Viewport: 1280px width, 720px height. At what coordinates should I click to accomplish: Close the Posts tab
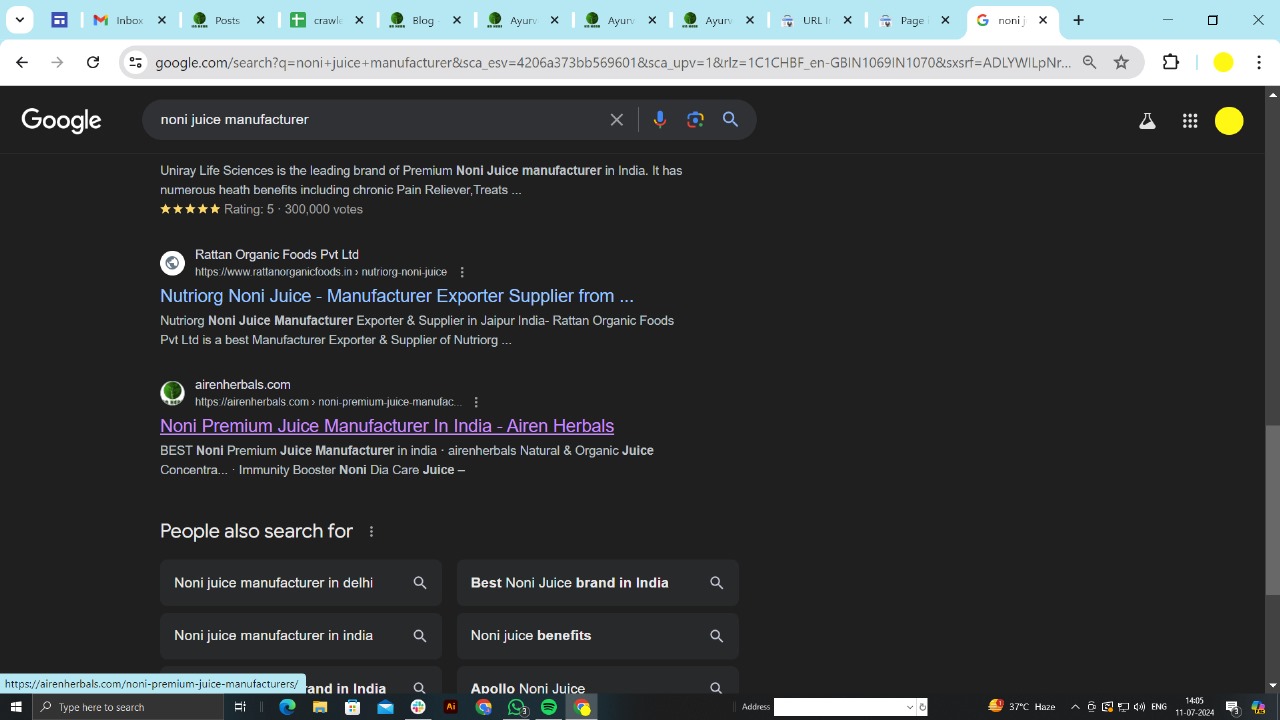tap(260, 20)
